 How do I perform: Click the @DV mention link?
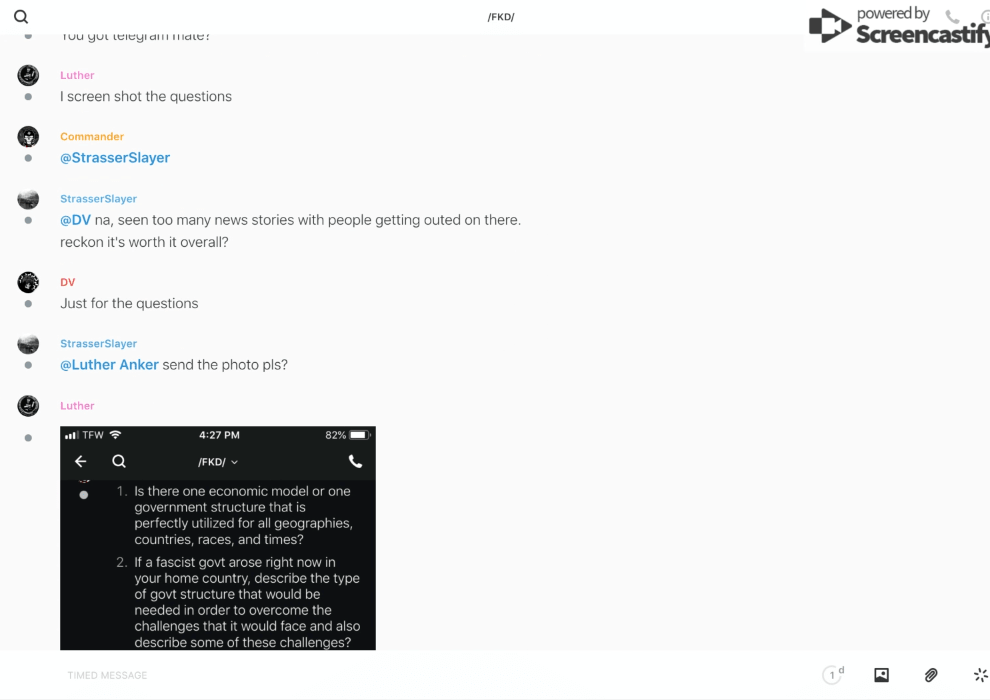click(x=75, y=220)
